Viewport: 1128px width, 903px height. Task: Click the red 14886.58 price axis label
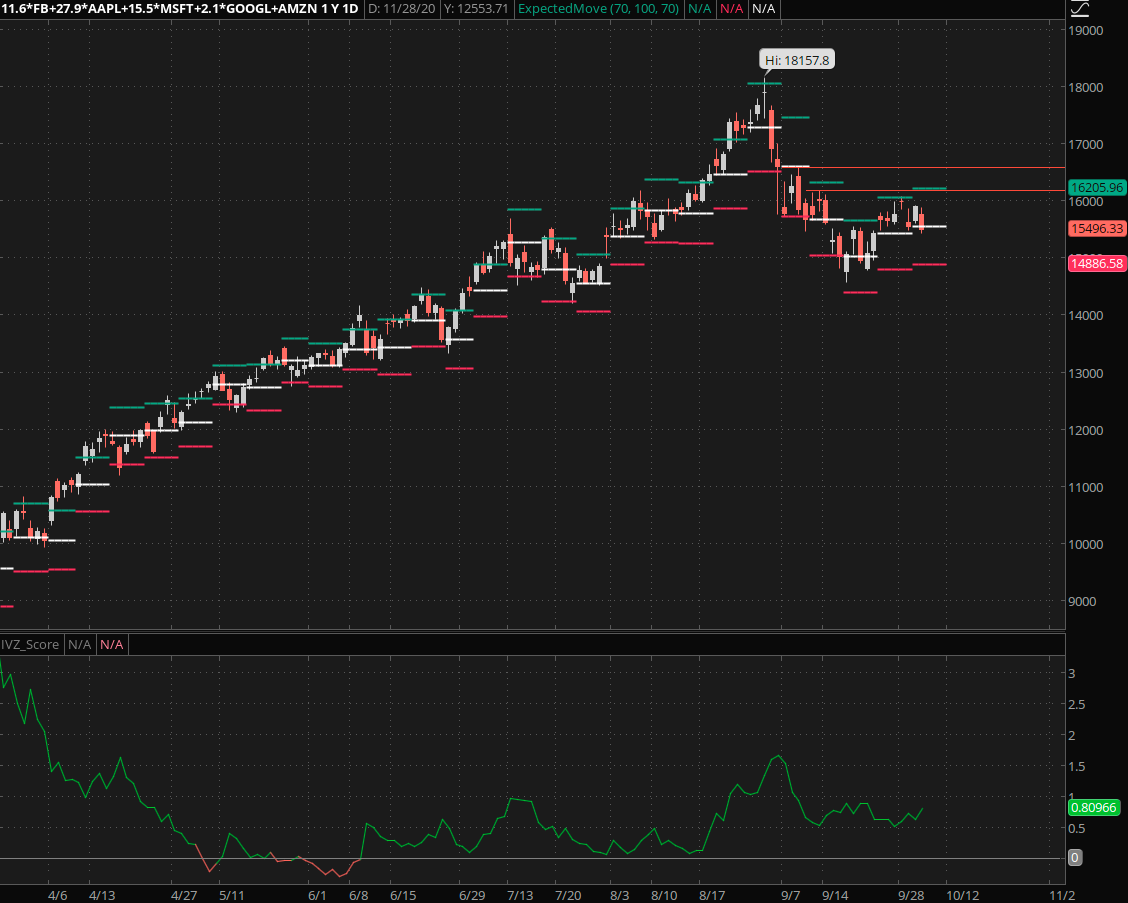tap(1097, 264)
